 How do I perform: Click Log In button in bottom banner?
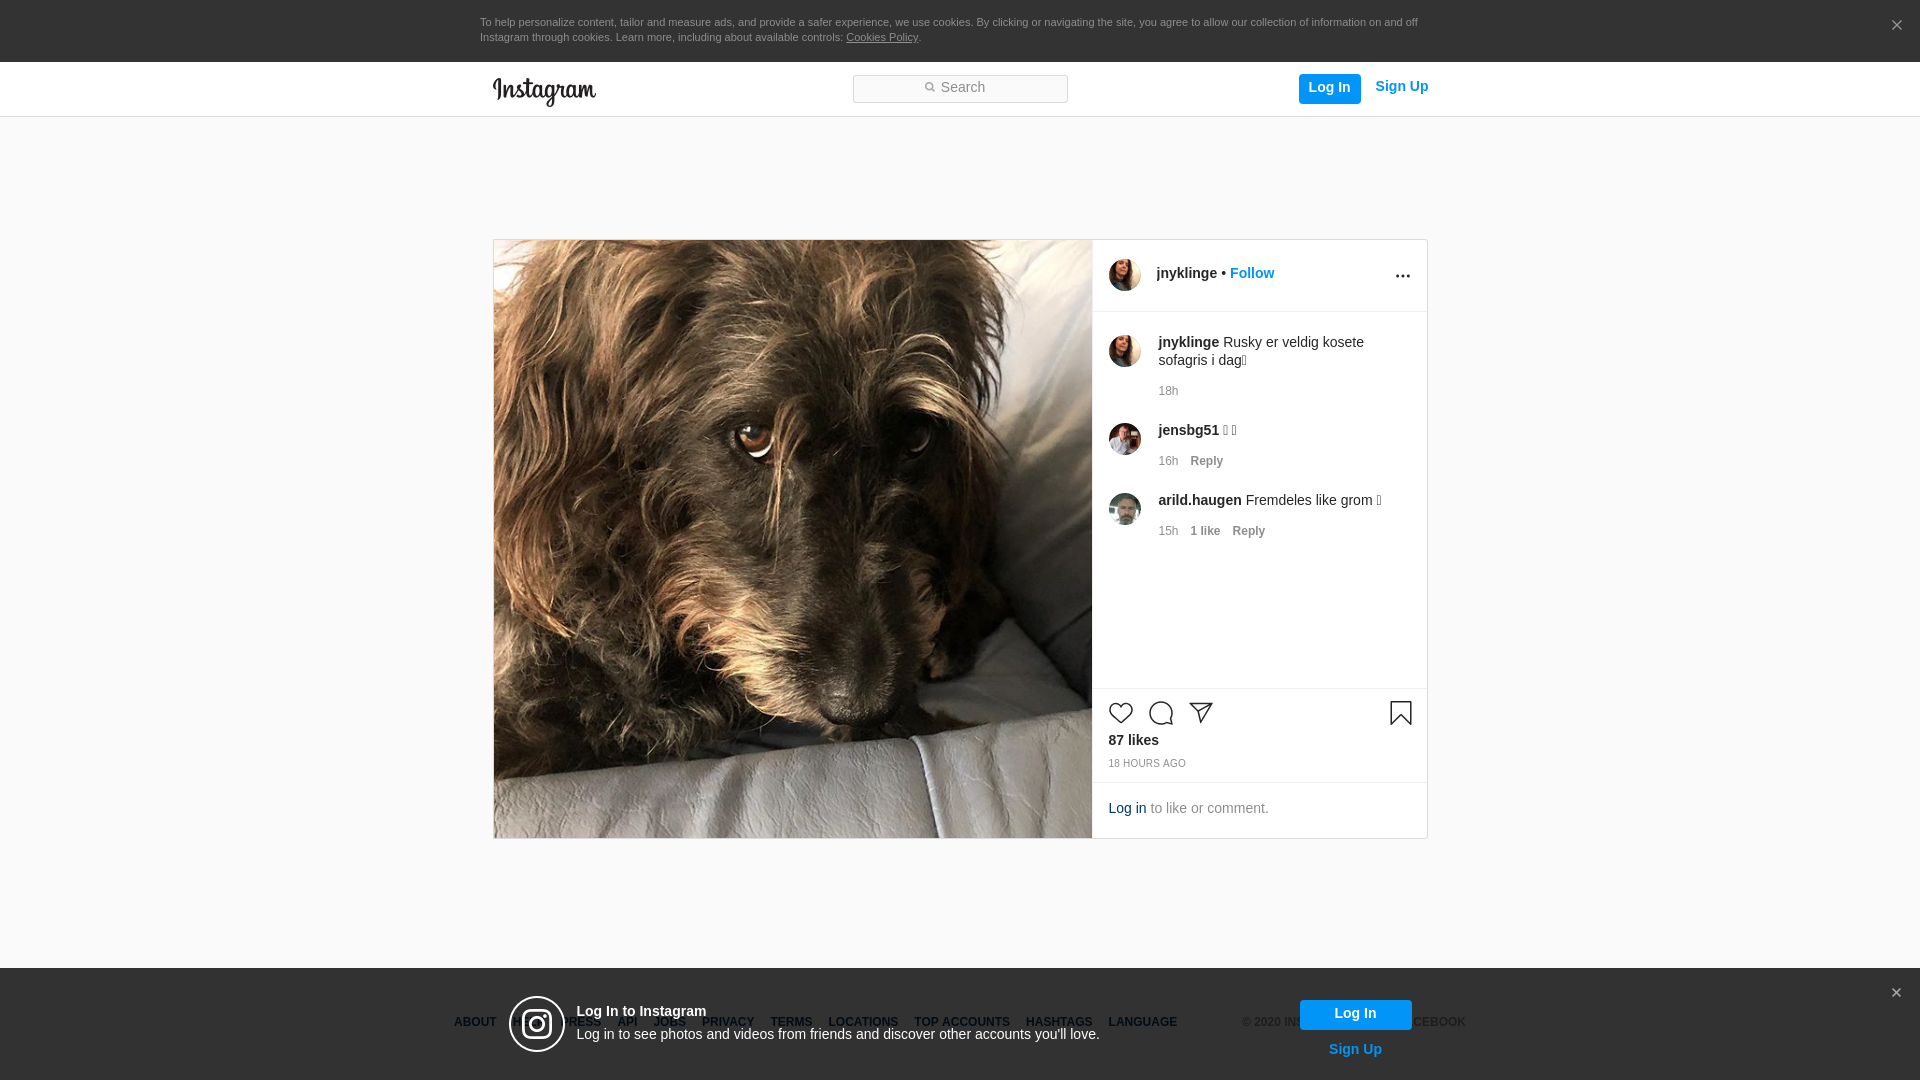pos(1355,1014)
